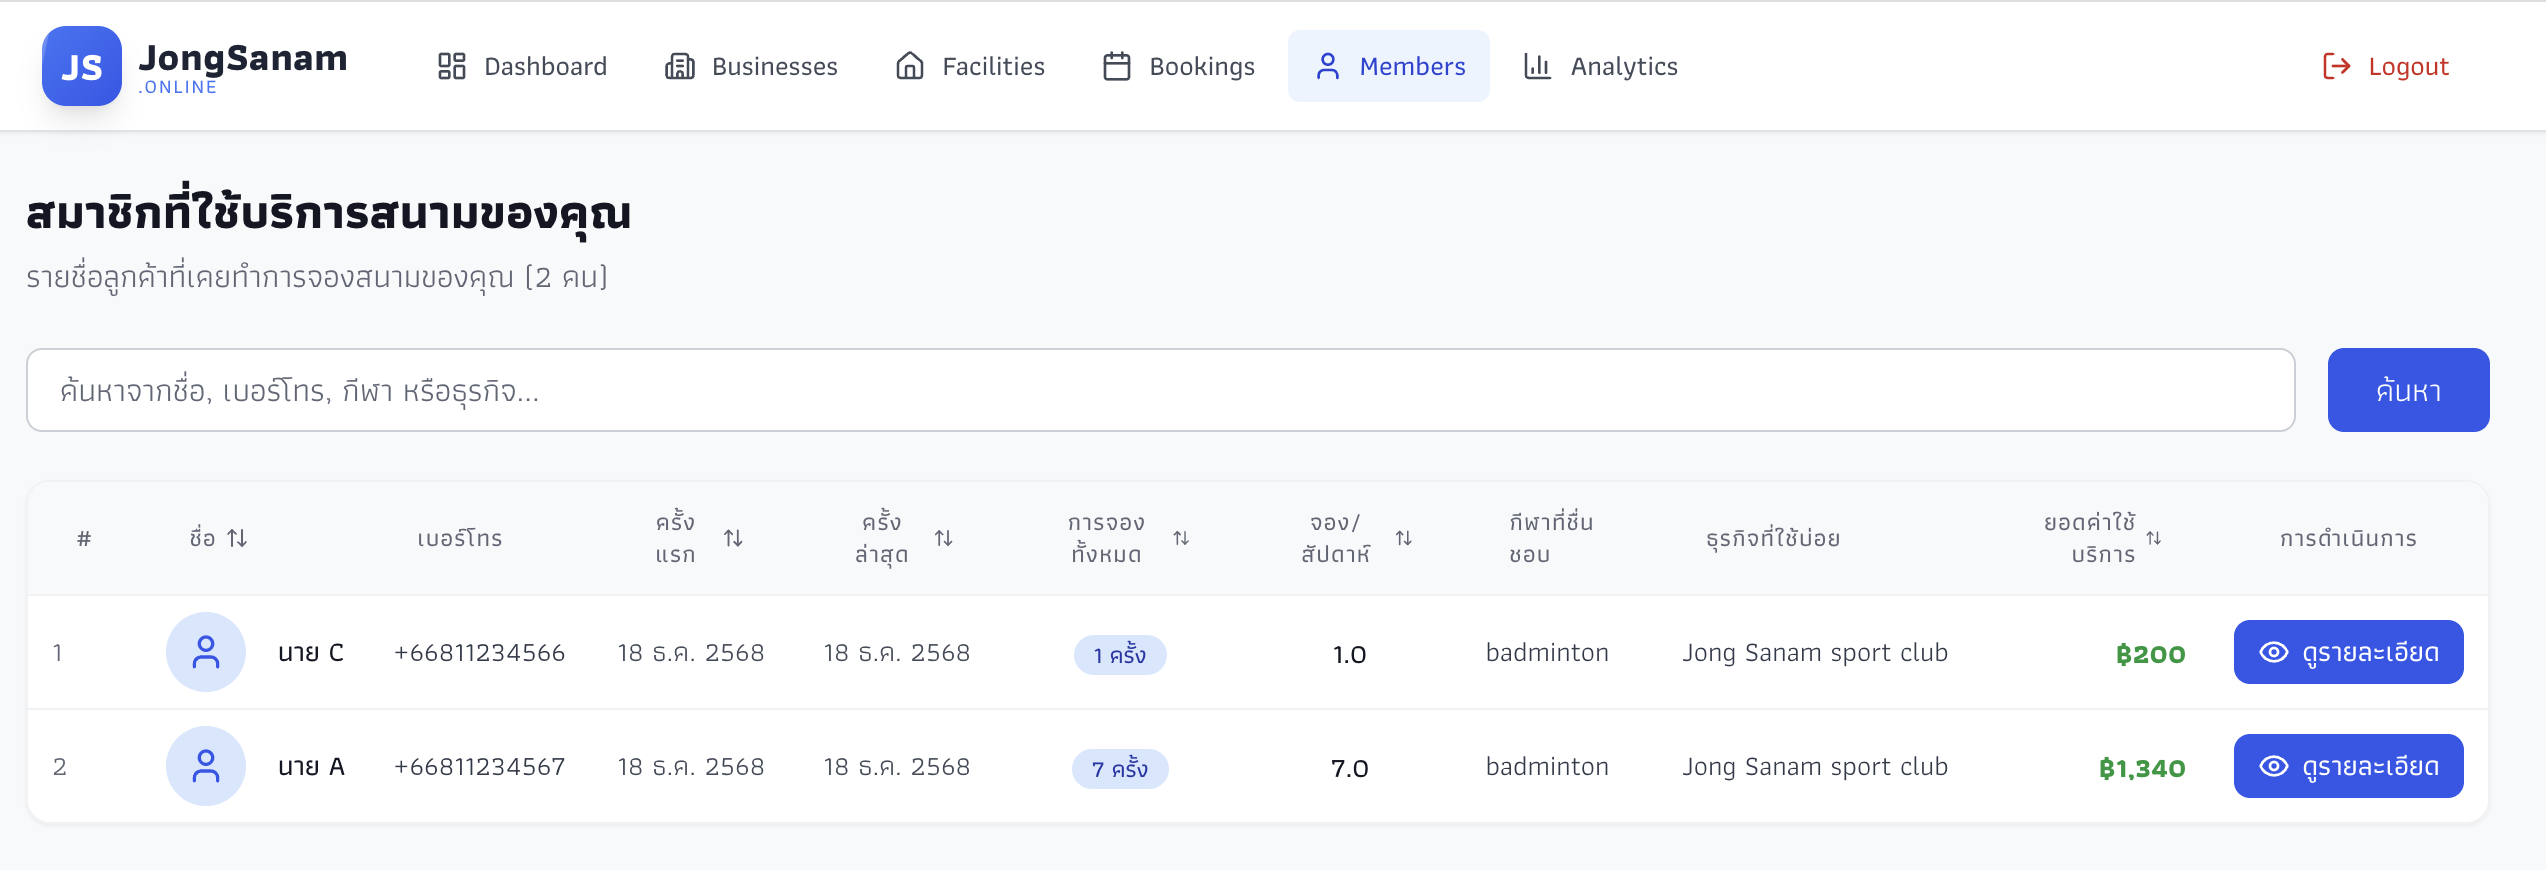The height and width of the screenshot is (870, 2546).
Task: Sort by ยอดค่าใช้บริการ spending amount
Action: click(2153, 538)
